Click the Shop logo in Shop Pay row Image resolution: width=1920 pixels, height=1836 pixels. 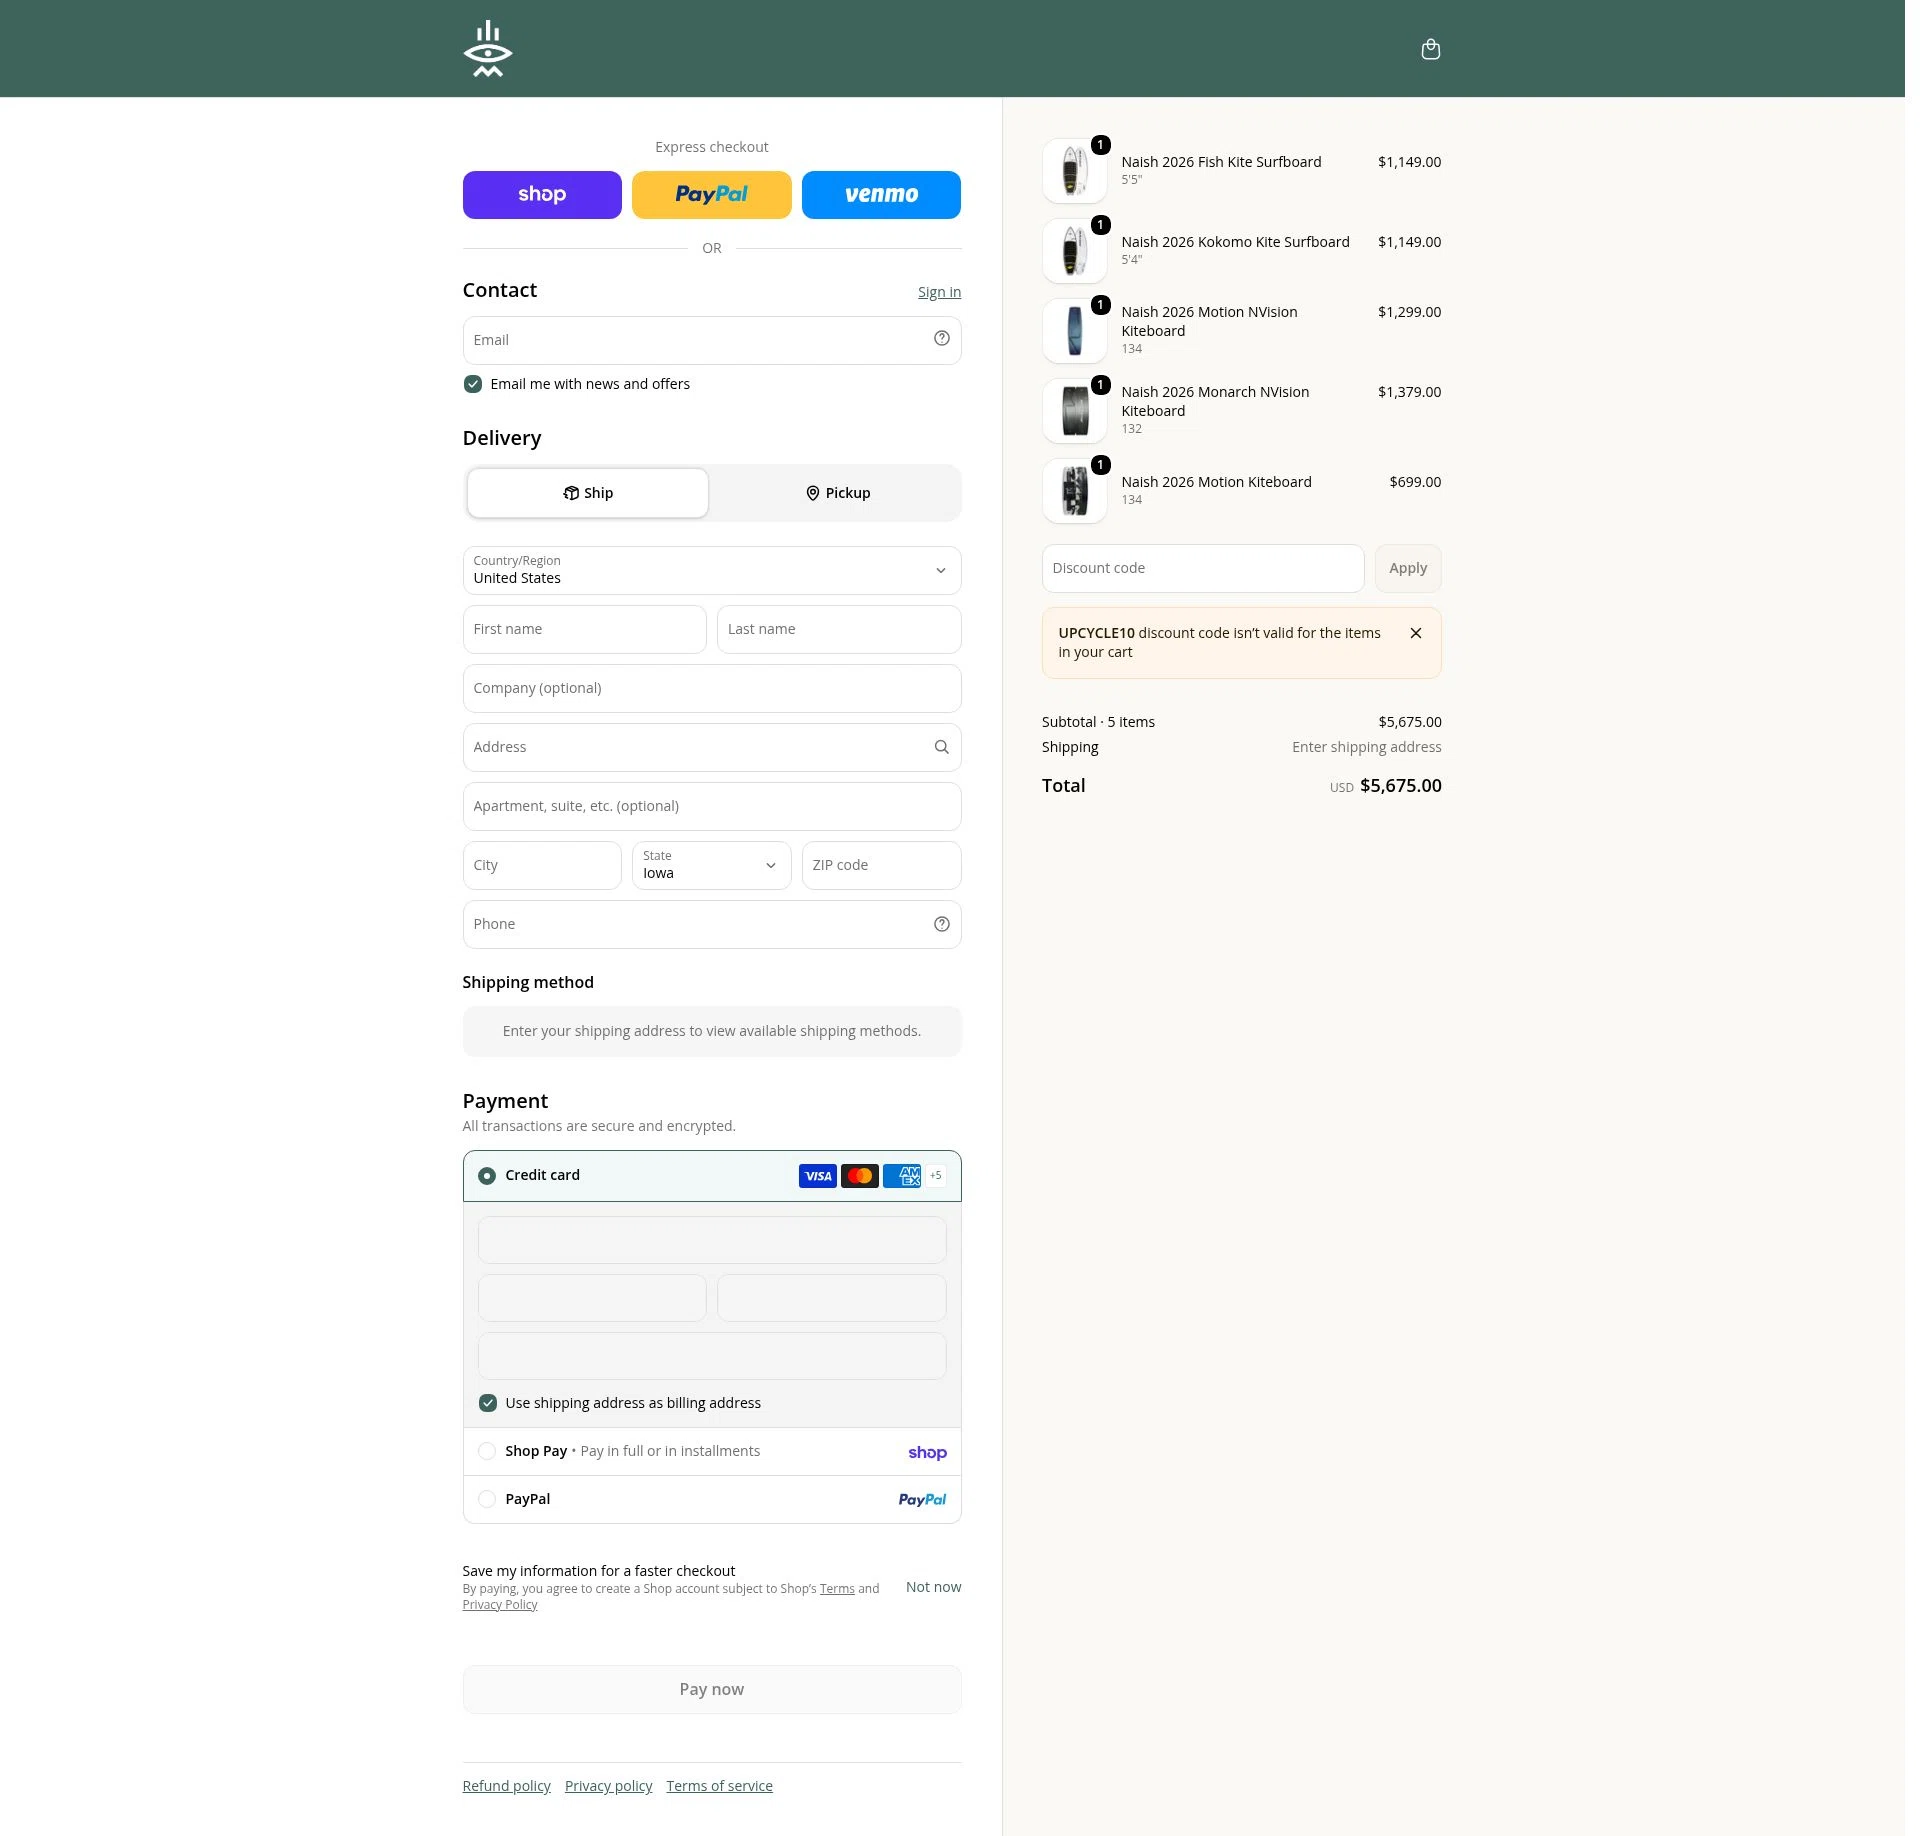pyautogui.click(x=927, y=1452)
